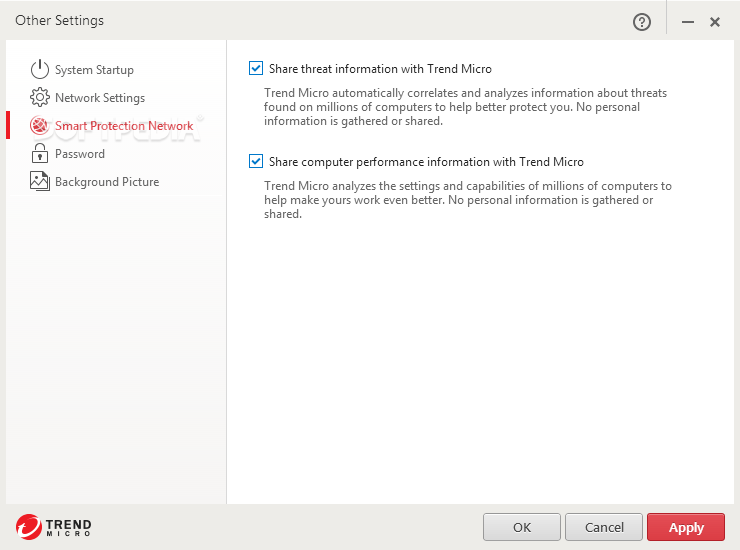Viewport: 740px width, 550px height.
Task: Close the Other Settings window
Action: tap(715, 22)
